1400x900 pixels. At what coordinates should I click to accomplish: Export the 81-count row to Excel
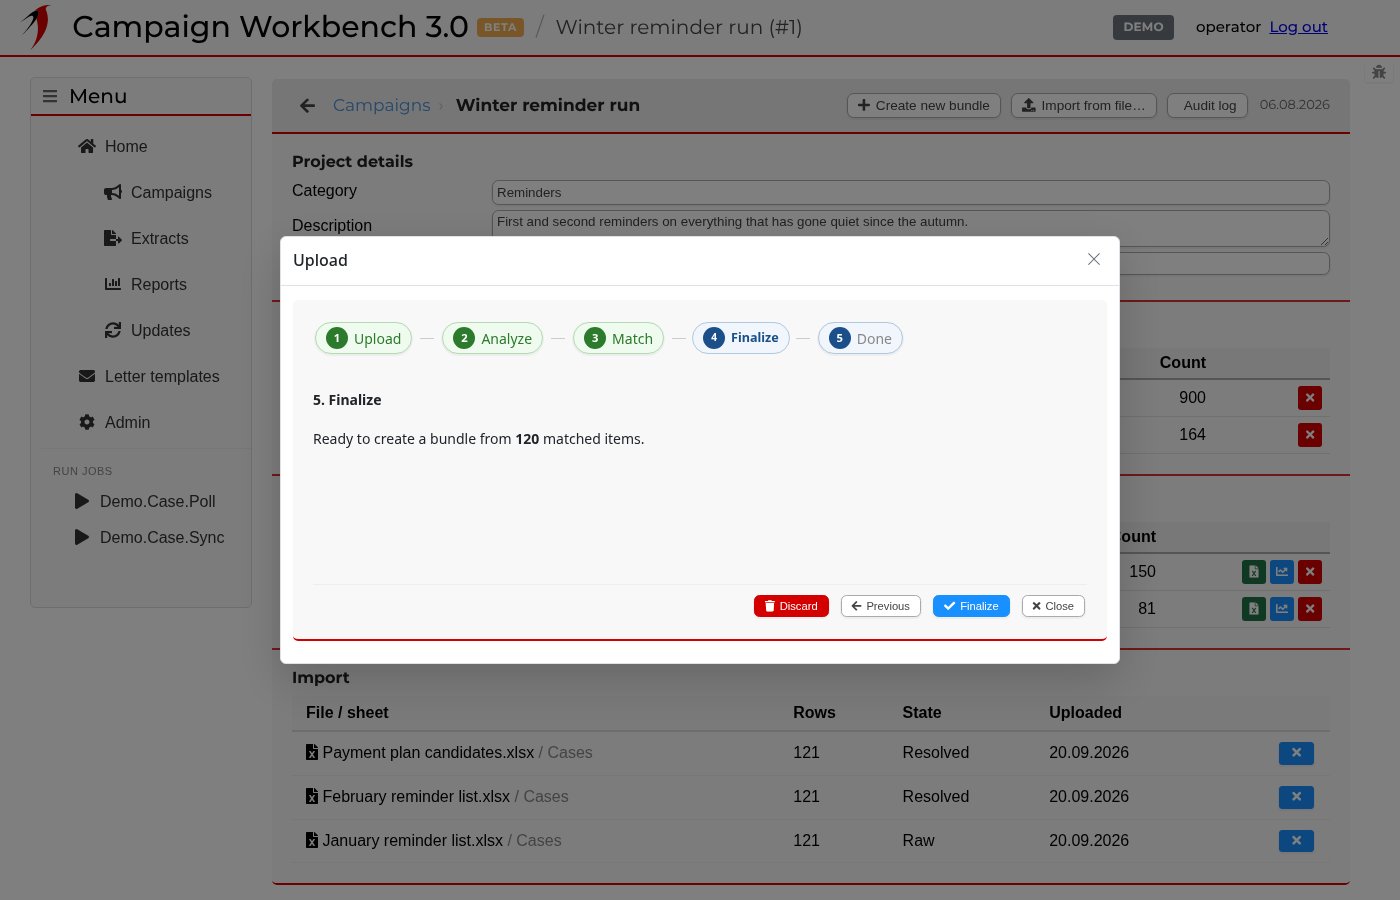[x=1254, y=609]
